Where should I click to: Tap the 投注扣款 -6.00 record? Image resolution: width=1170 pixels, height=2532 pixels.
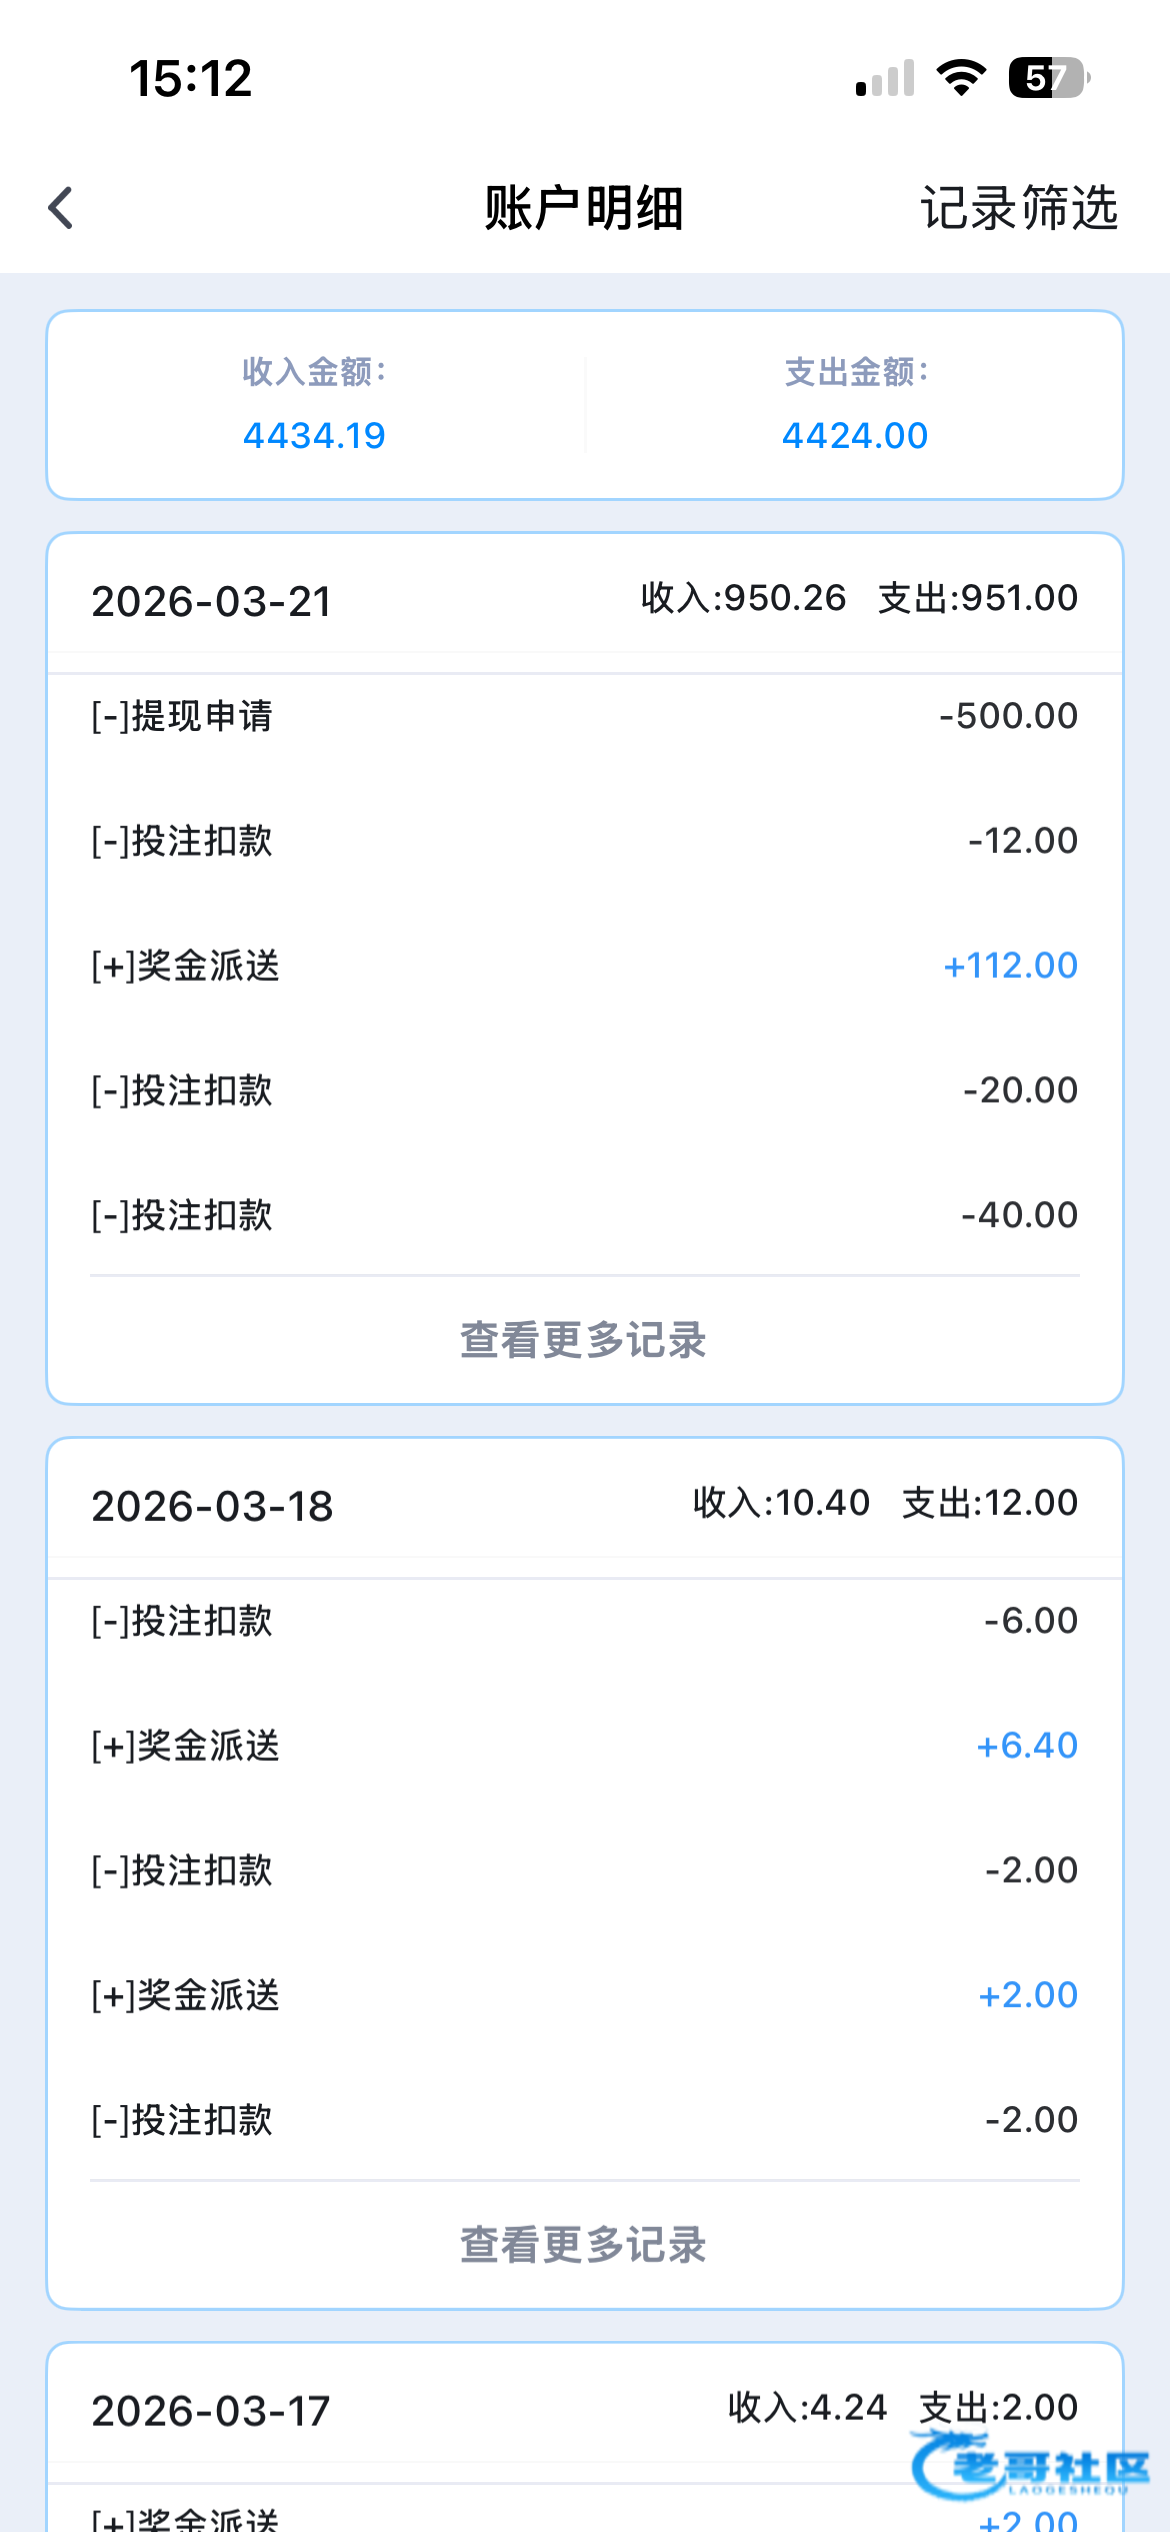[584, 1621]
